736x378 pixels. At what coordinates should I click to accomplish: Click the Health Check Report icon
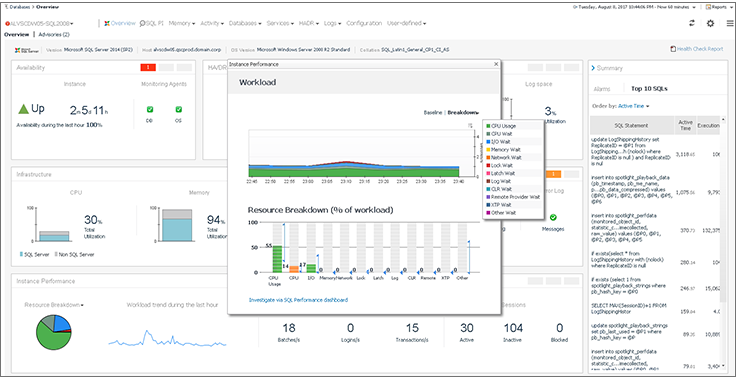(673, 49)
